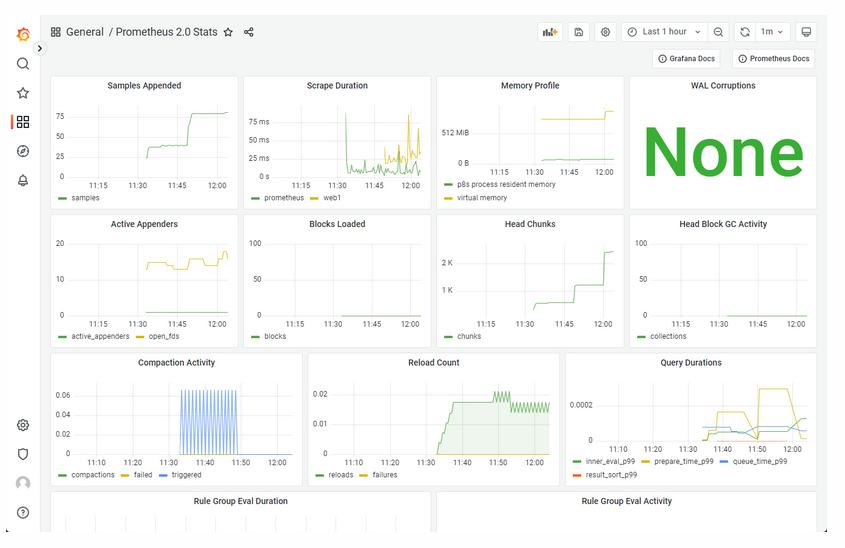
Task: Zoom out the time range
Action: [718, 32]
